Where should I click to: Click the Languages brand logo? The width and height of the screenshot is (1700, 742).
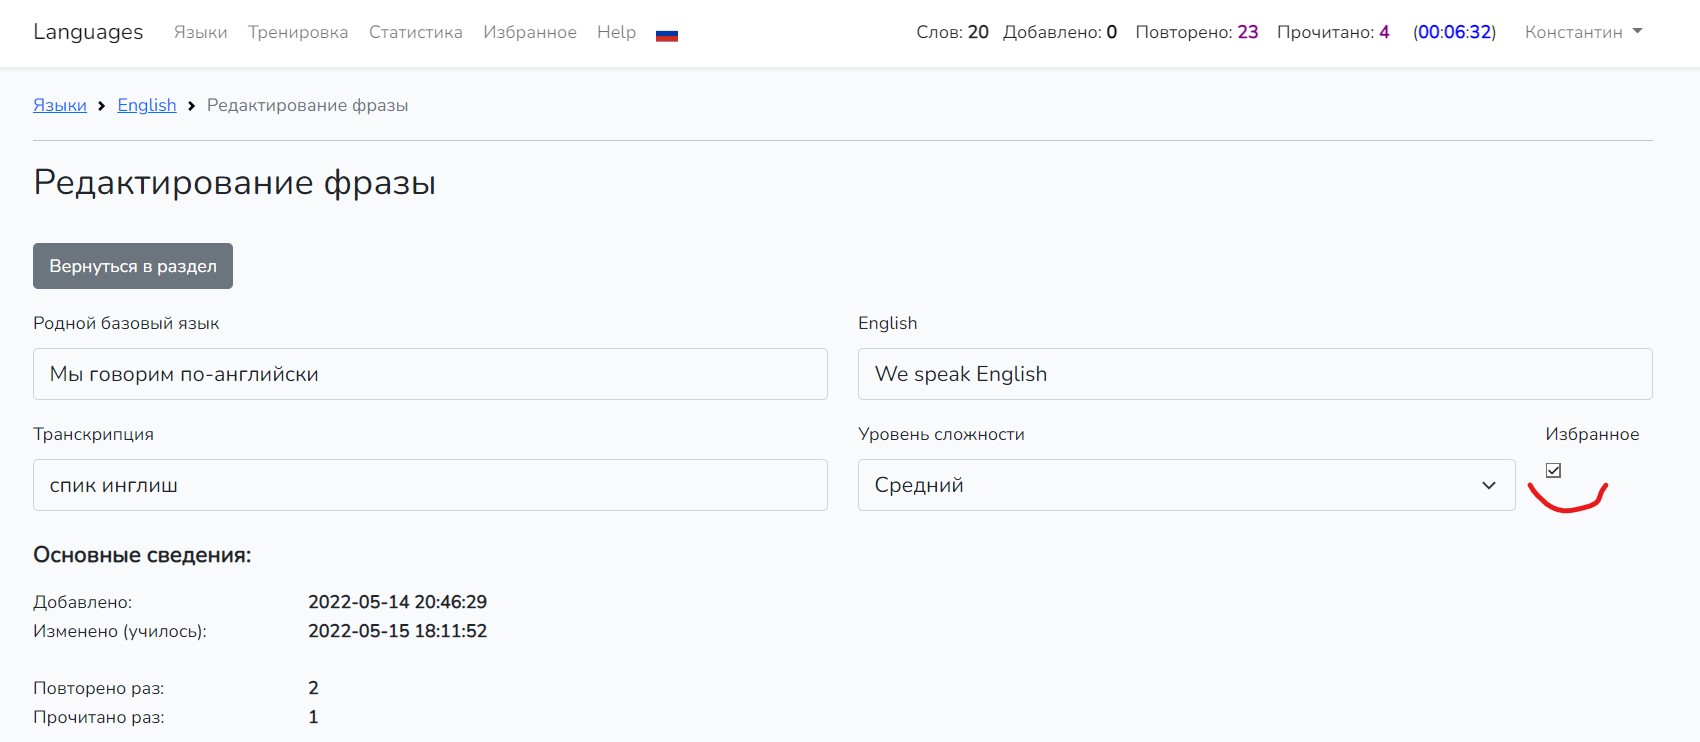point(88,32)
